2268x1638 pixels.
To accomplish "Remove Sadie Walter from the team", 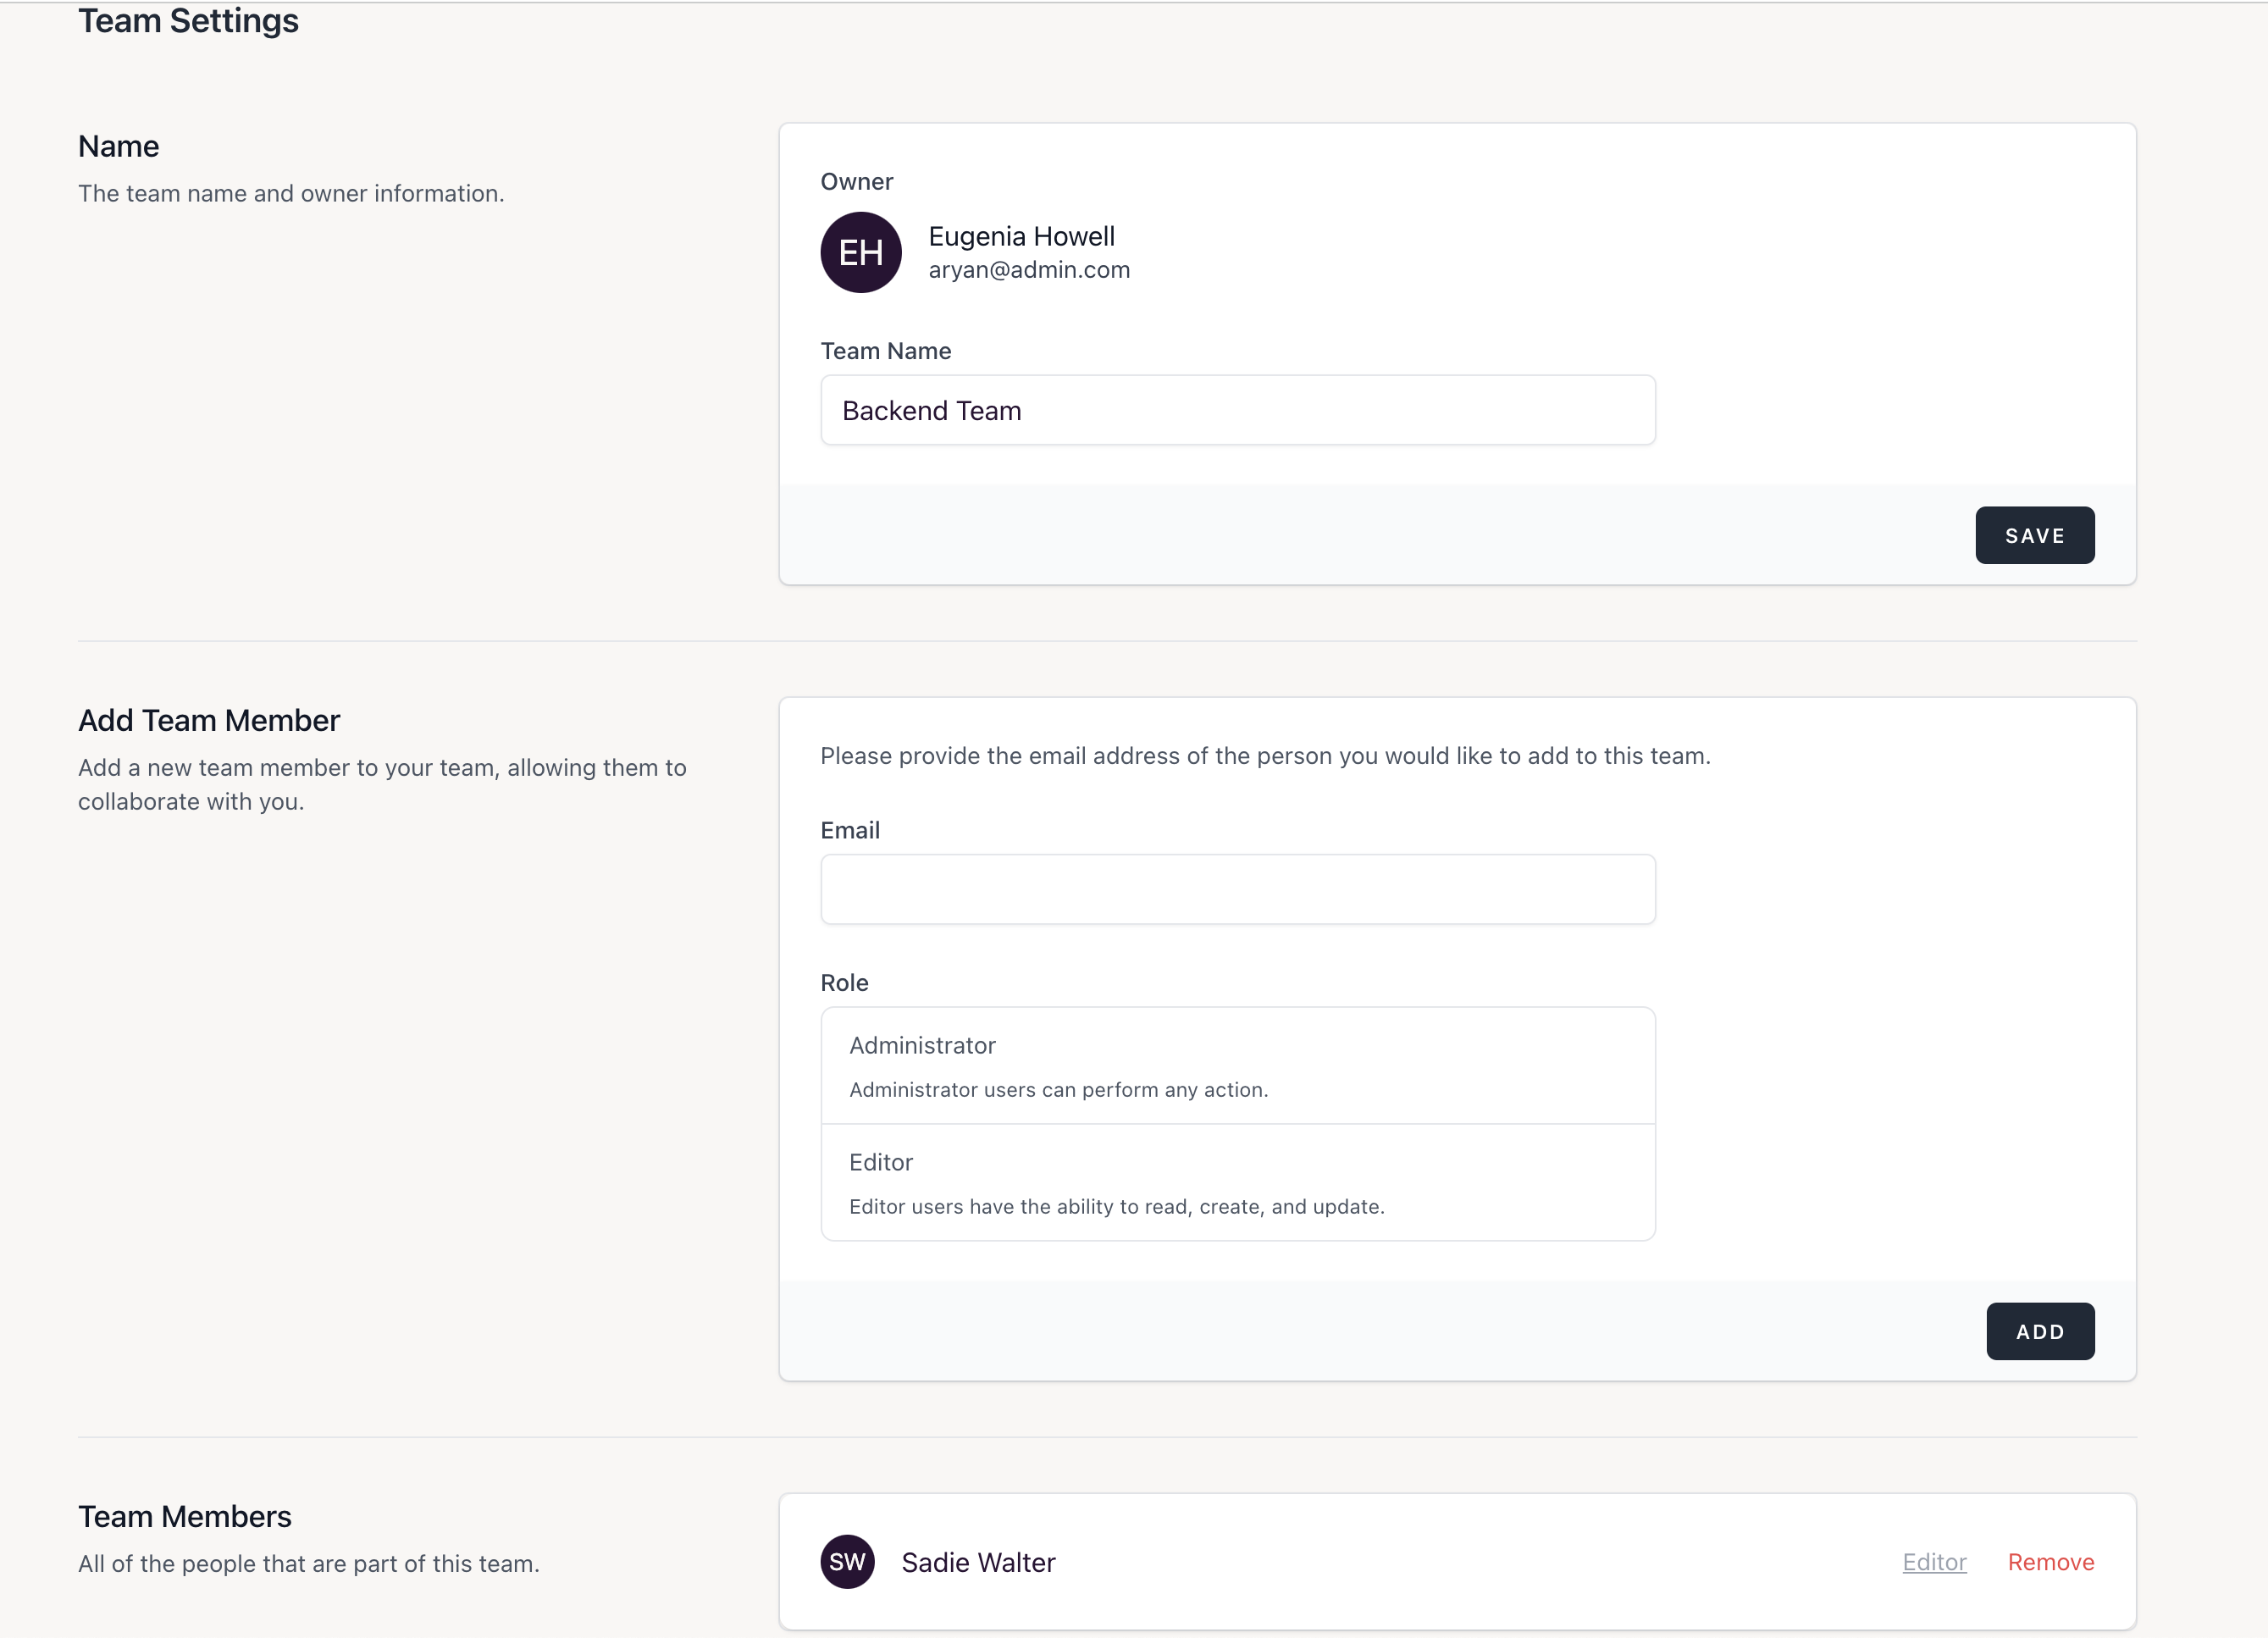I will pyautogui.click(x=2050, y=1562).
